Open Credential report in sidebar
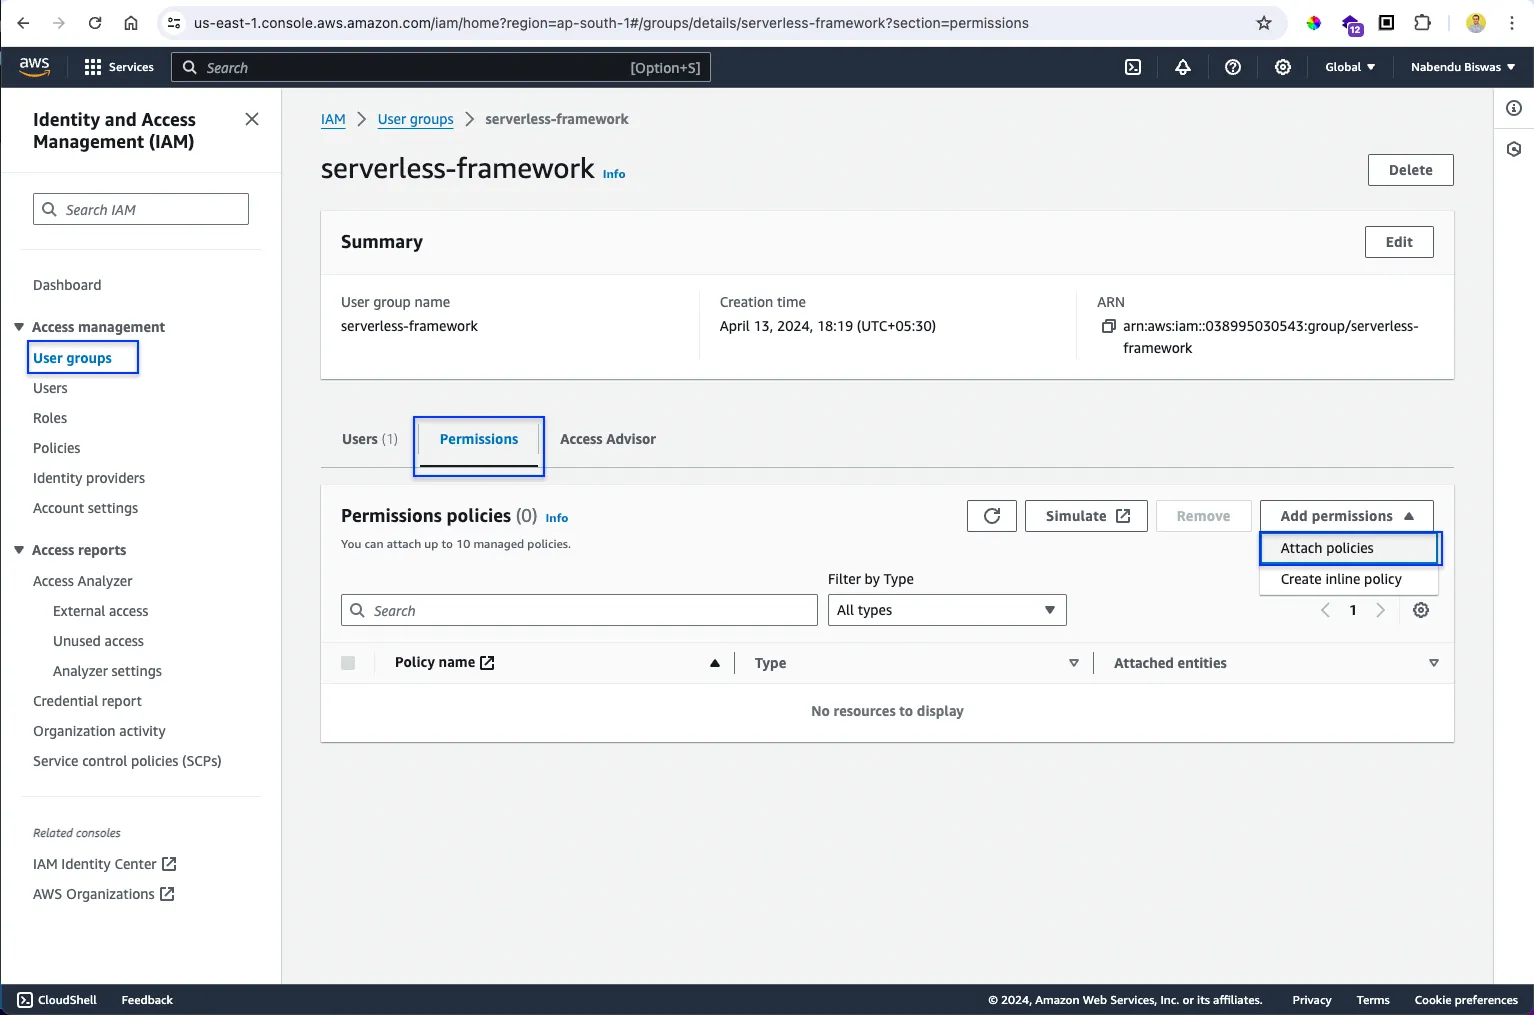Image resolution: width=1534 pixels, height=1015 pixels. (x=87, y=701)
